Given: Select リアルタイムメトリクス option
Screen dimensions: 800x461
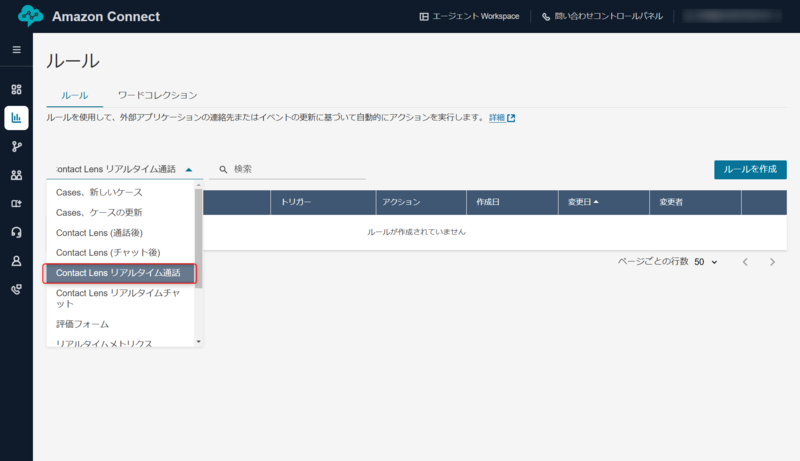Looking at the screenshot, I should click(120, 343).
